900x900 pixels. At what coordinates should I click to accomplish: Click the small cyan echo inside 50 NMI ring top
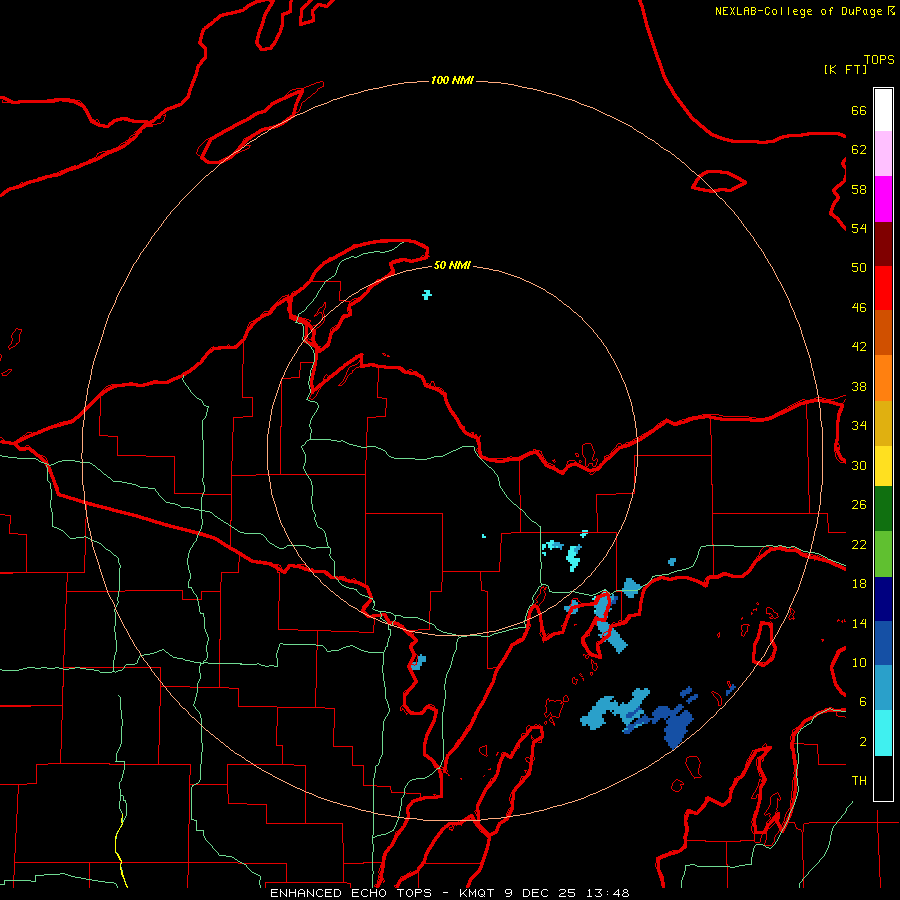pos(426,295)
